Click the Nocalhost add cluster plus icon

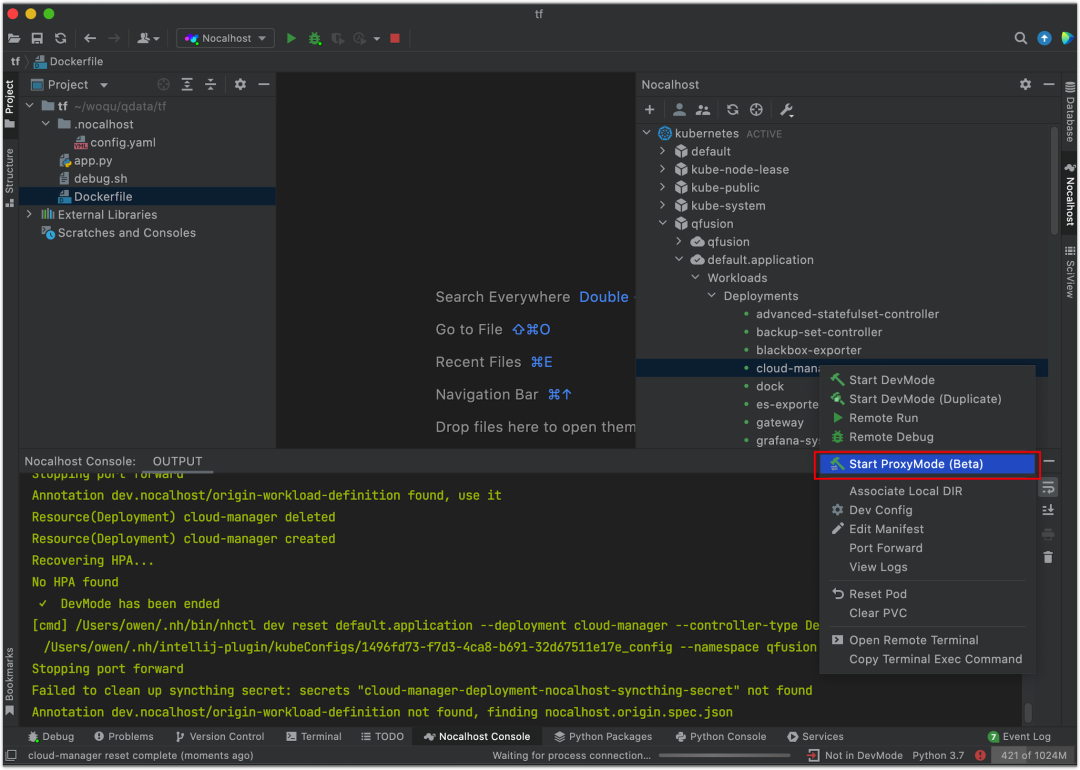pos(650,110)
